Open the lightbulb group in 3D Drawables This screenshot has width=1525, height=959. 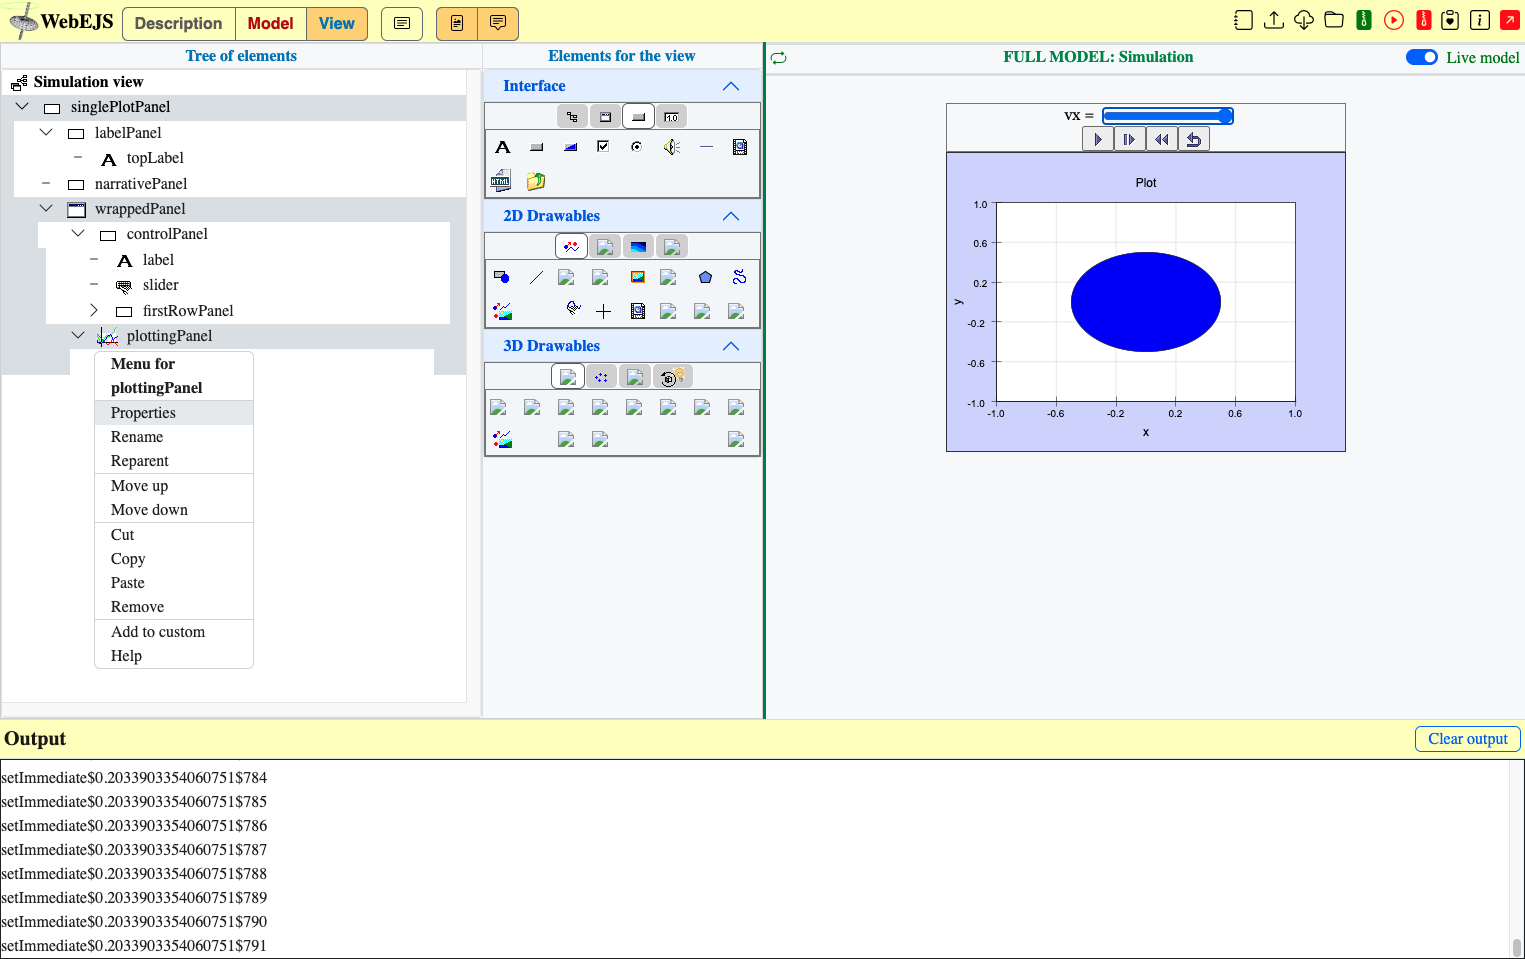pos(672,377)
